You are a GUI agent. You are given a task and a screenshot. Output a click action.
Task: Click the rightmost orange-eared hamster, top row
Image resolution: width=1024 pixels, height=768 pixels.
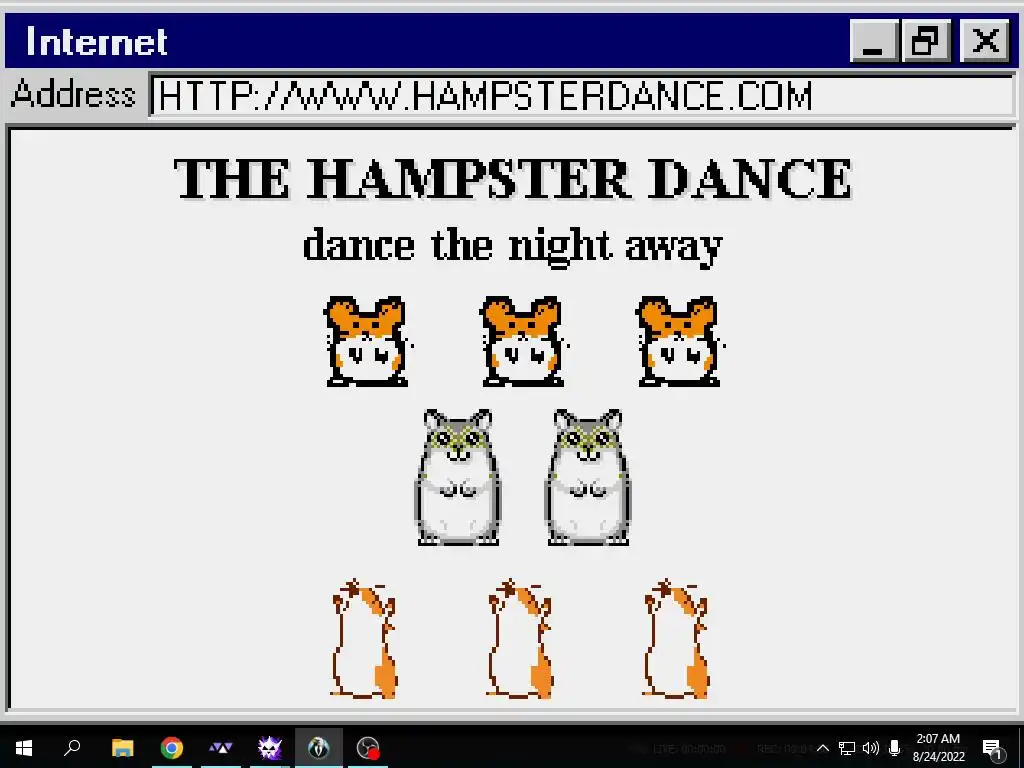(680, 342)
